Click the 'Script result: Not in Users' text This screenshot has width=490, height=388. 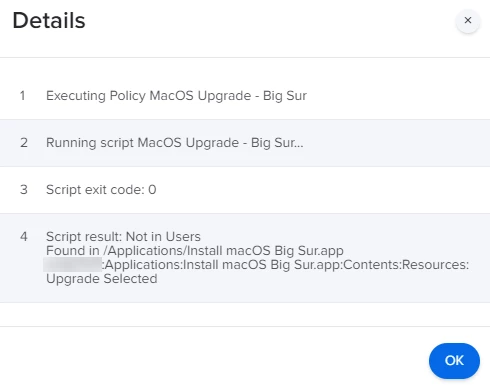tap(123, 237)
